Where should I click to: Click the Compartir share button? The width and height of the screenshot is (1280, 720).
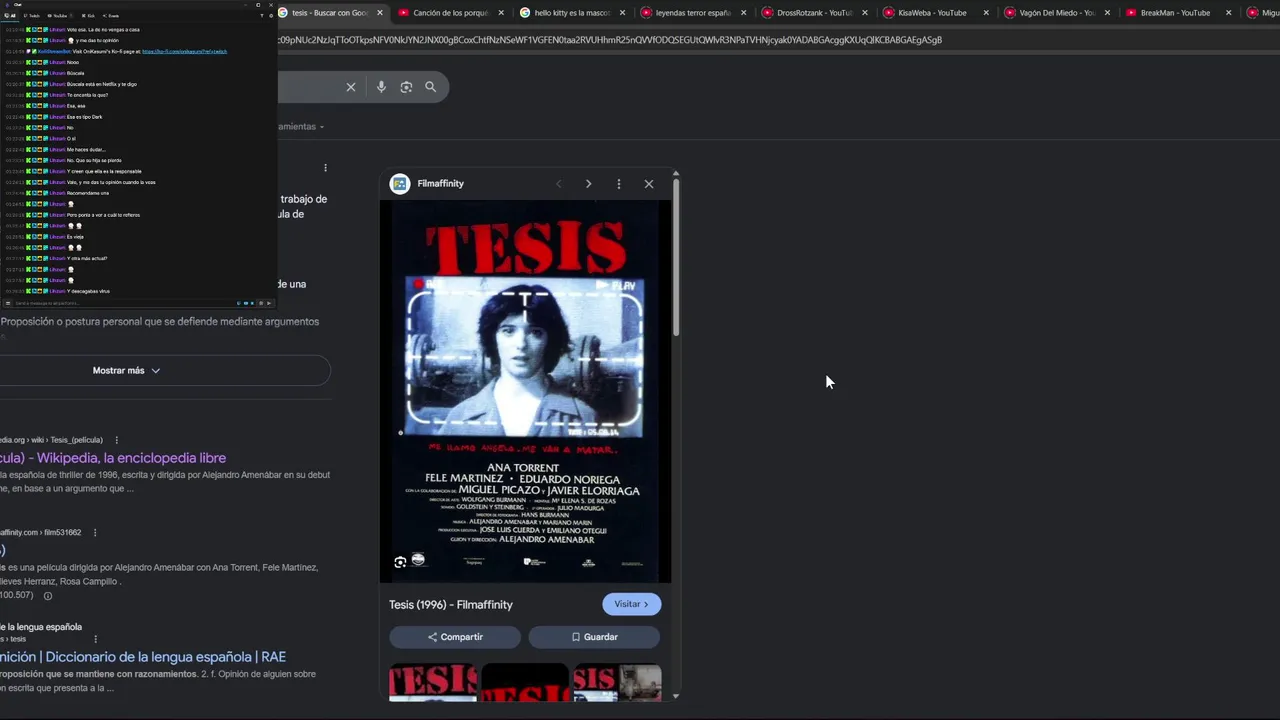click(x=455, y=637)
